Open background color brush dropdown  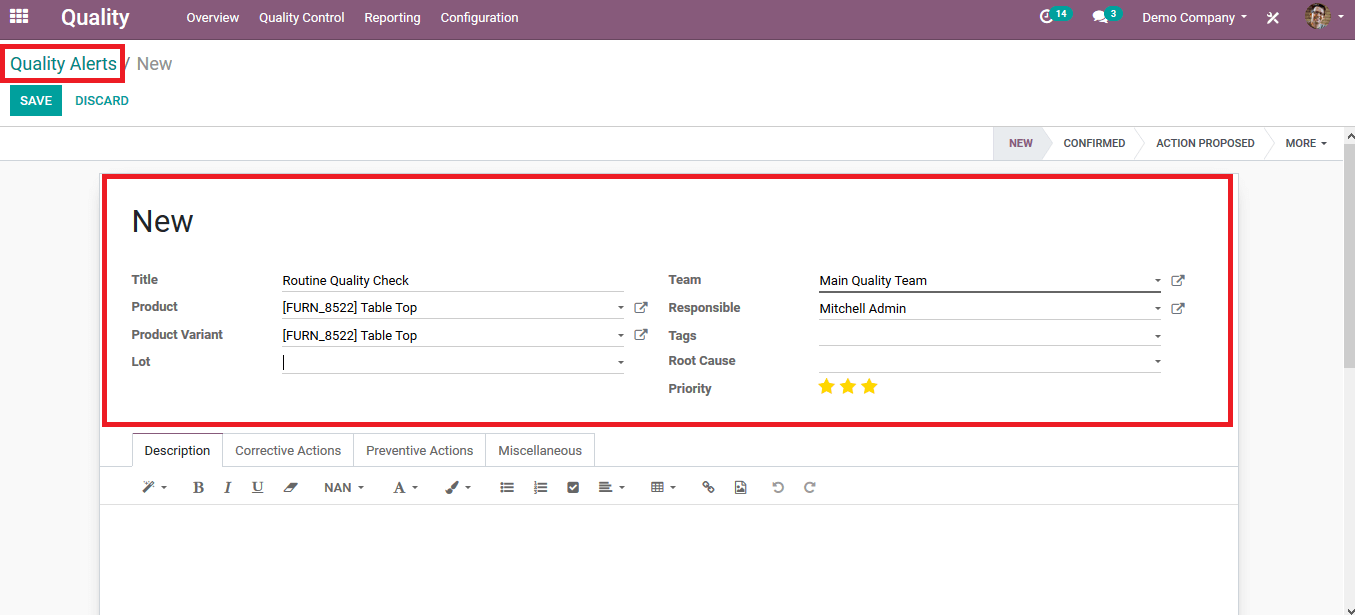click(457, 487)
